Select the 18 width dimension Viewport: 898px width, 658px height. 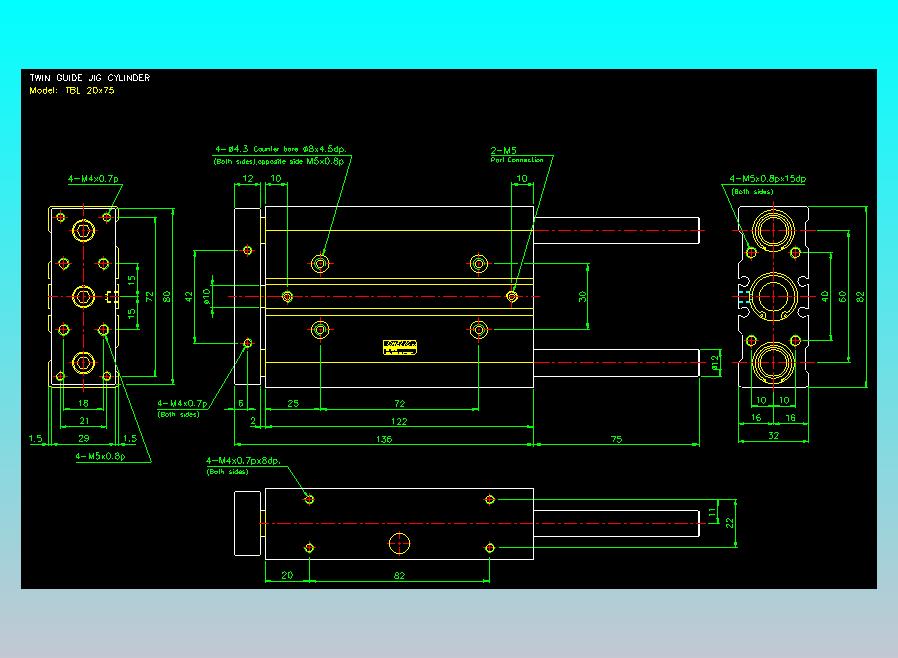coord(83,404)
